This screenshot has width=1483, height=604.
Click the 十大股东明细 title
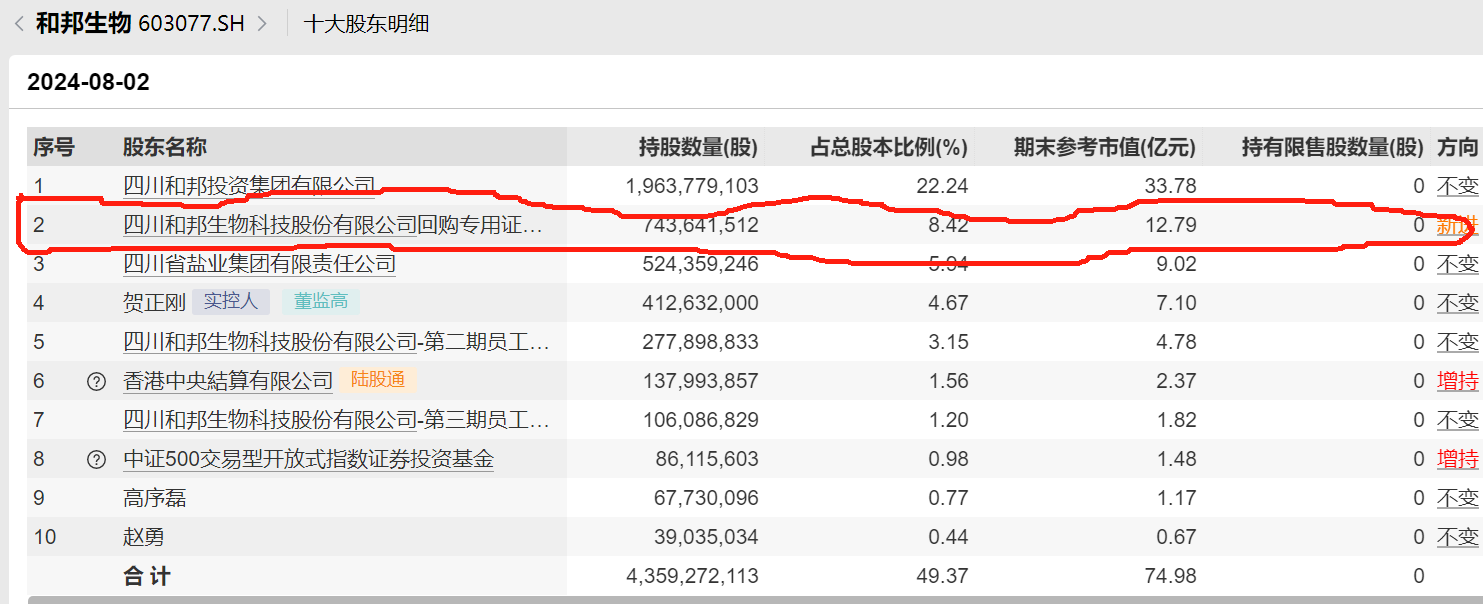click(366, 24)
